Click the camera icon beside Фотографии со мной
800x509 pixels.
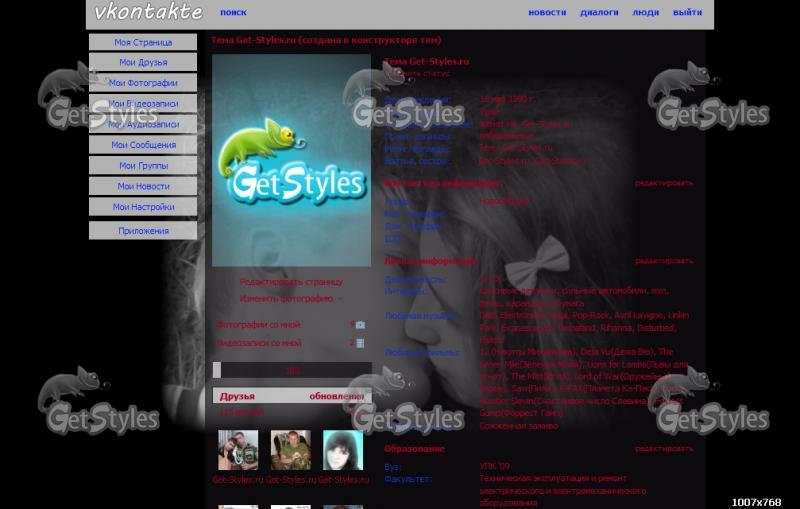point(360,325)
